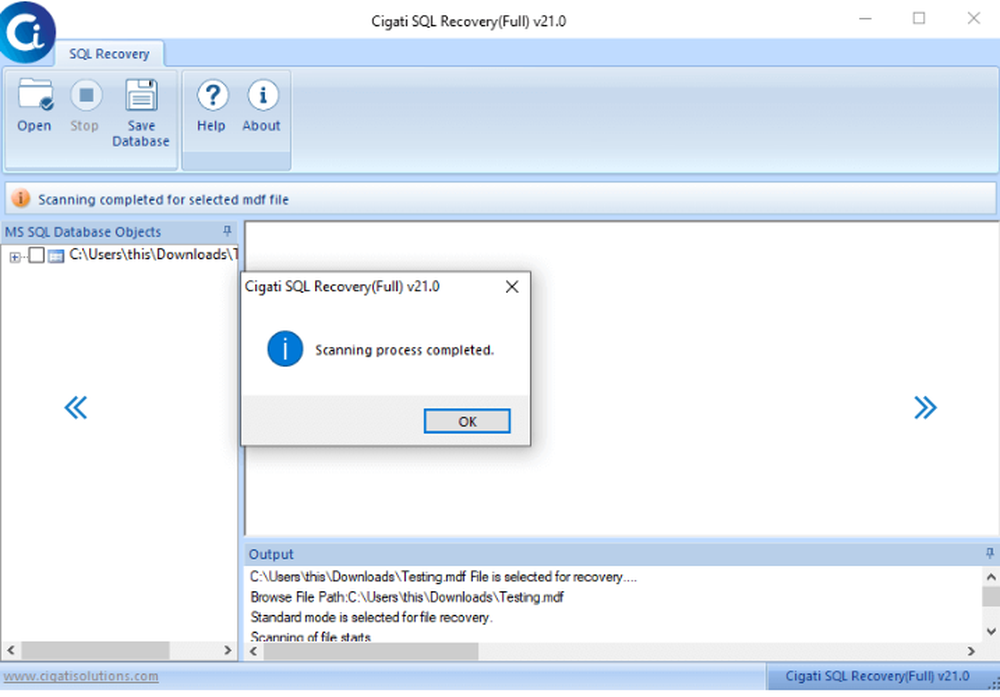Click 'Scanning completed for selected mdf file' message
Viewport: 1000px width, 697px height.
click(163, 200)
